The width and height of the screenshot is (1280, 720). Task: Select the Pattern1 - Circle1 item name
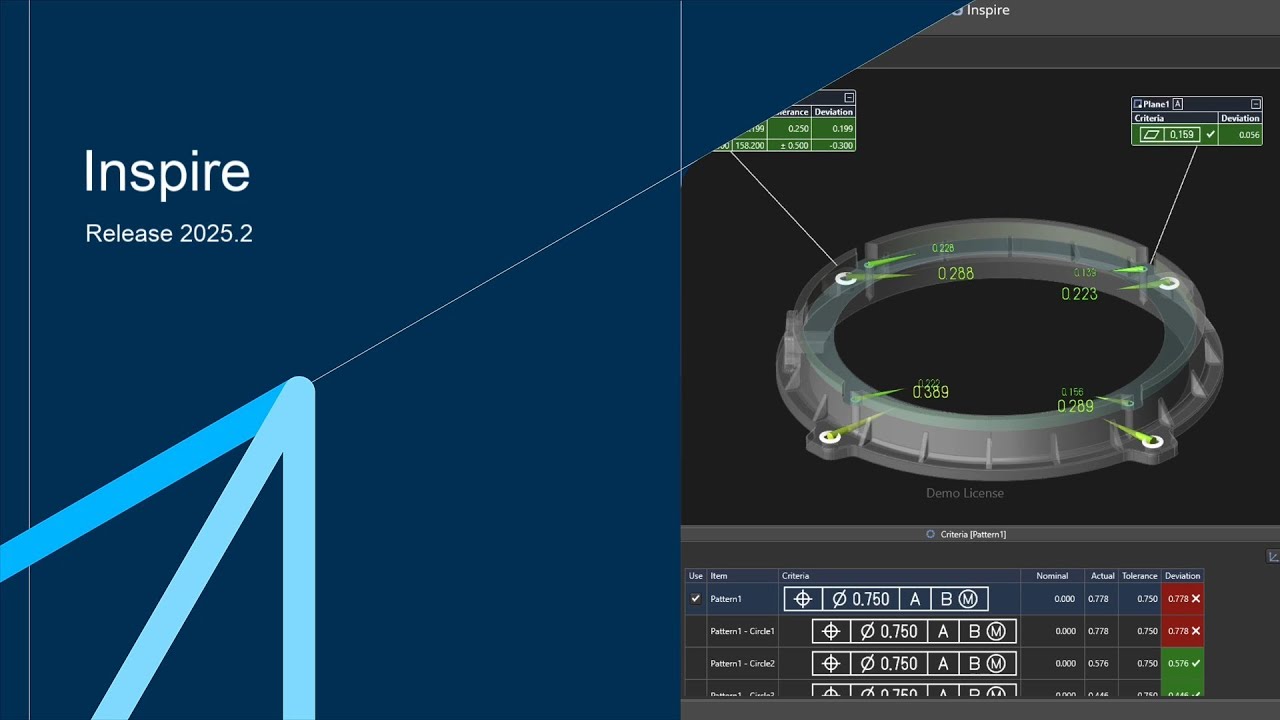point(742,631)
